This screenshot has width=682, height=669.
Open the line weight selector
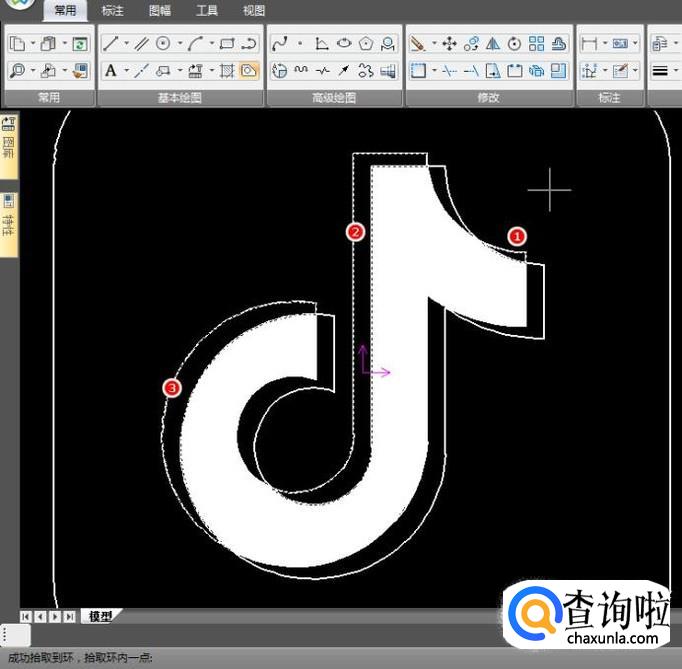coord(660,71)
